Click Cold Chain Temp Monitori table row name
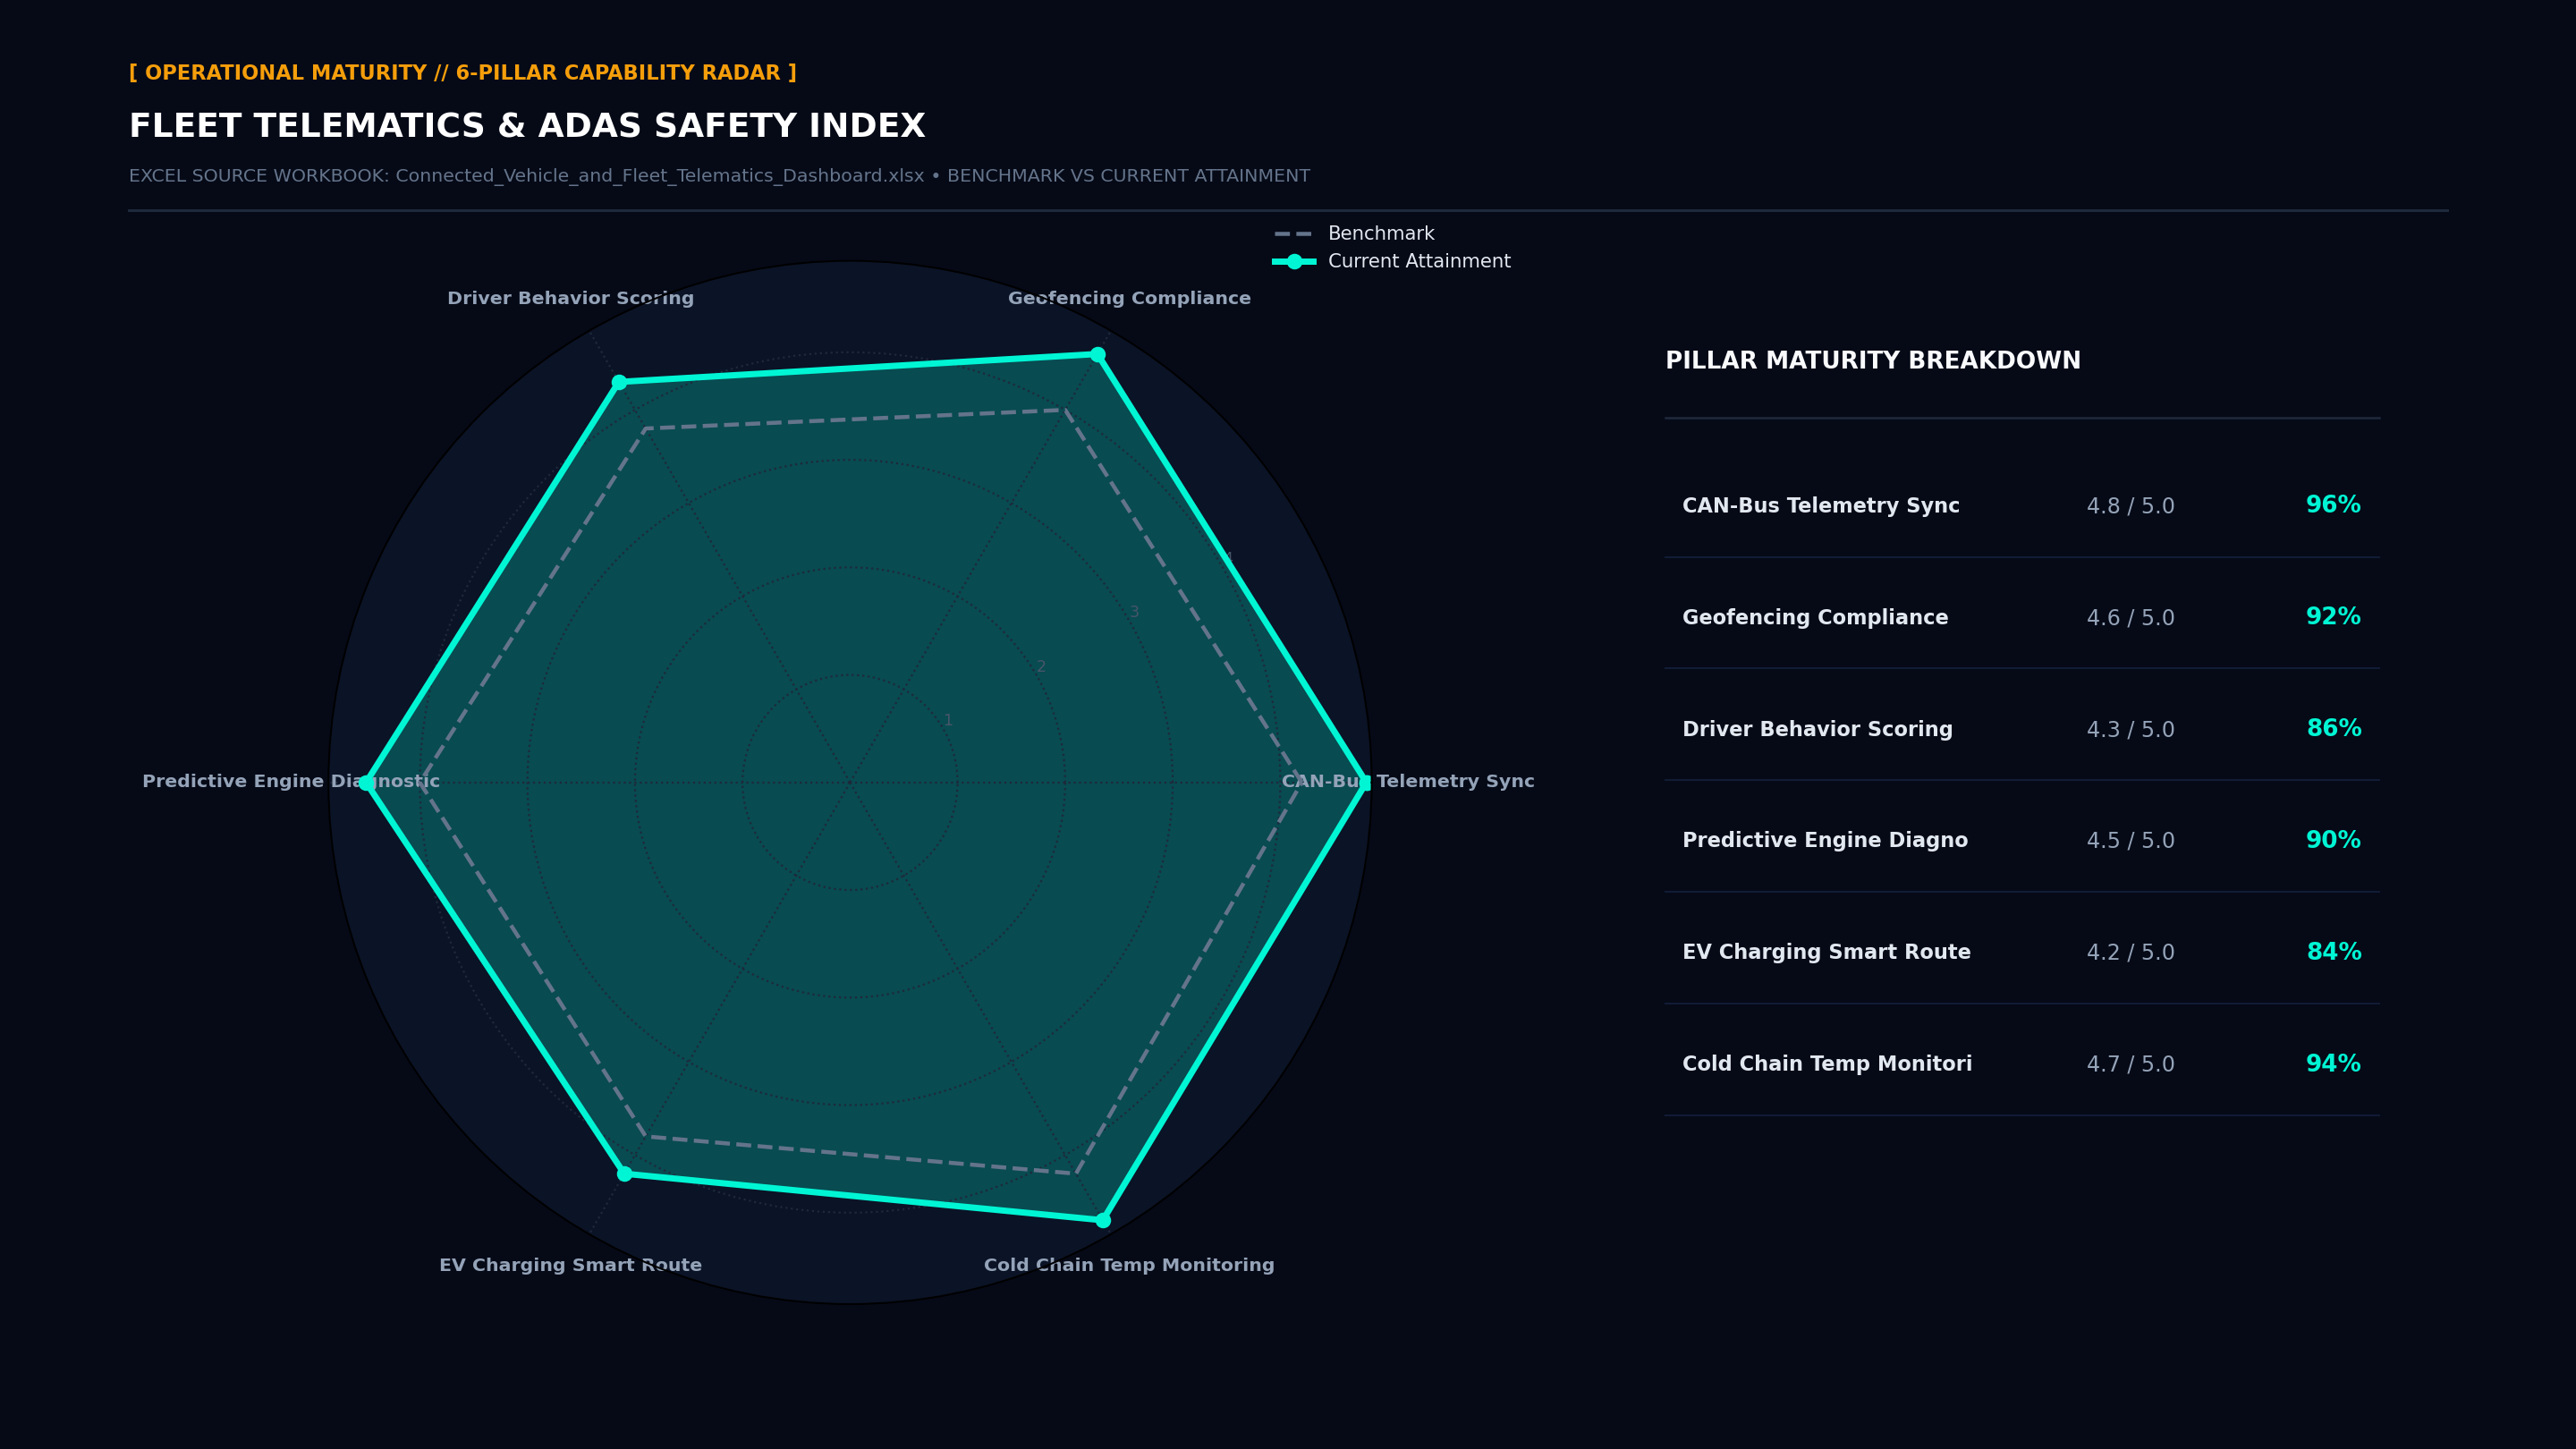2576x1449 pixels. (x=1827, y=1065)
